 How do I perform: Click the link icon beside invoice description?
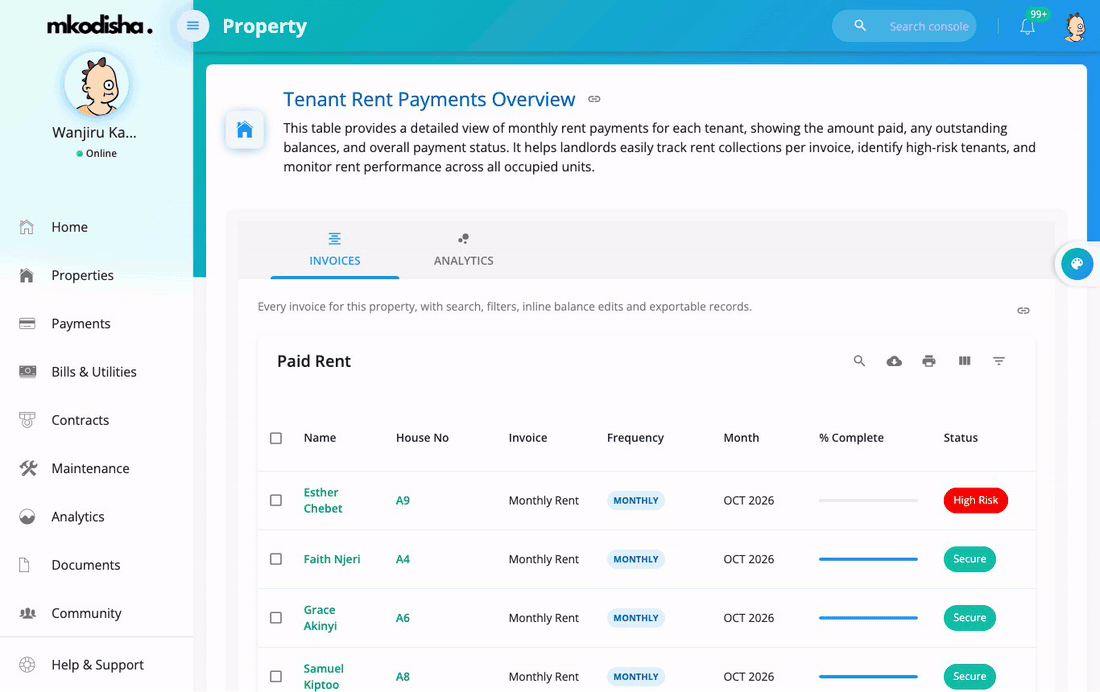tap(1024, 310)
